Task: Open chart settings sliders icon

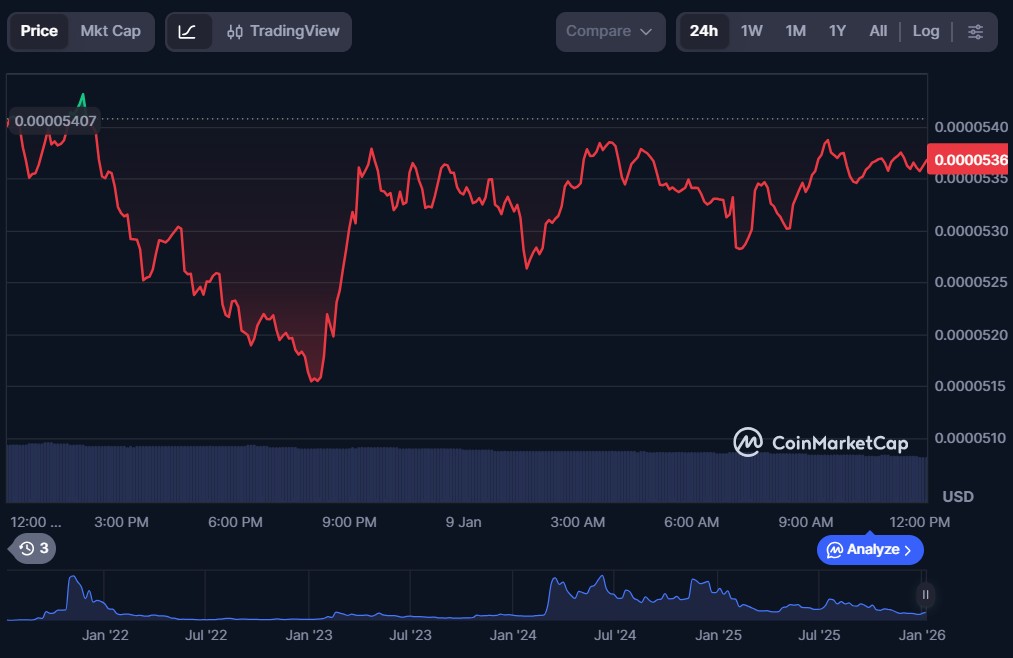Action: tap(975, 31)
